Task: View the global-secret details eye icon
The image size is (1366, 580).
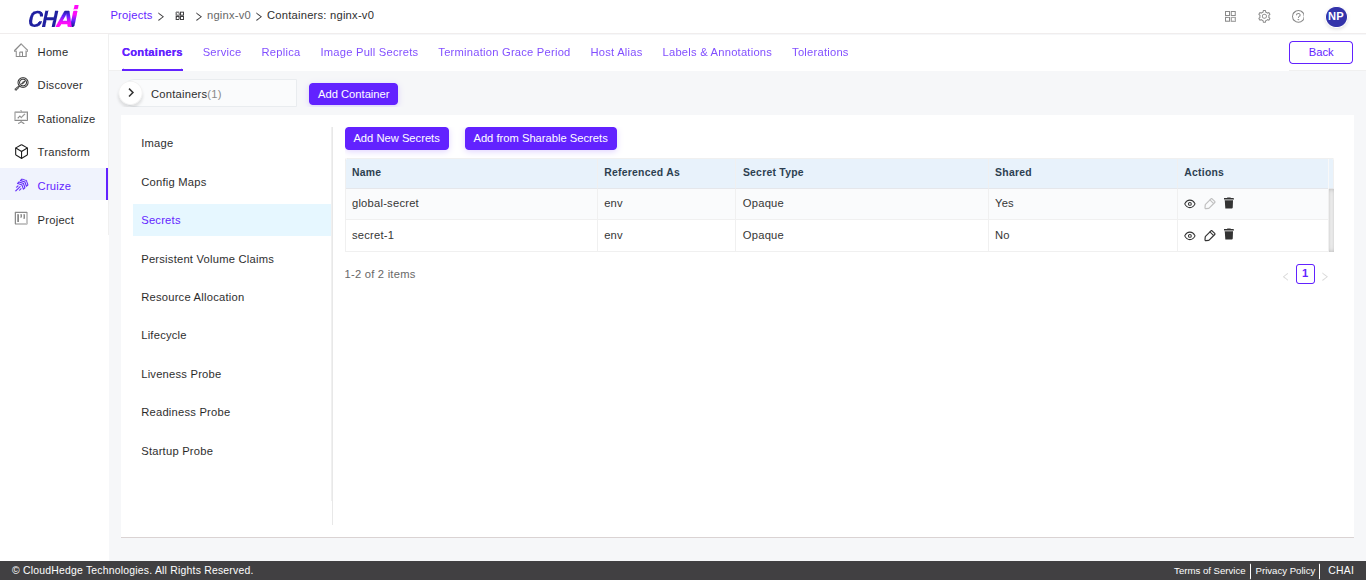Action: [1190, 203]
